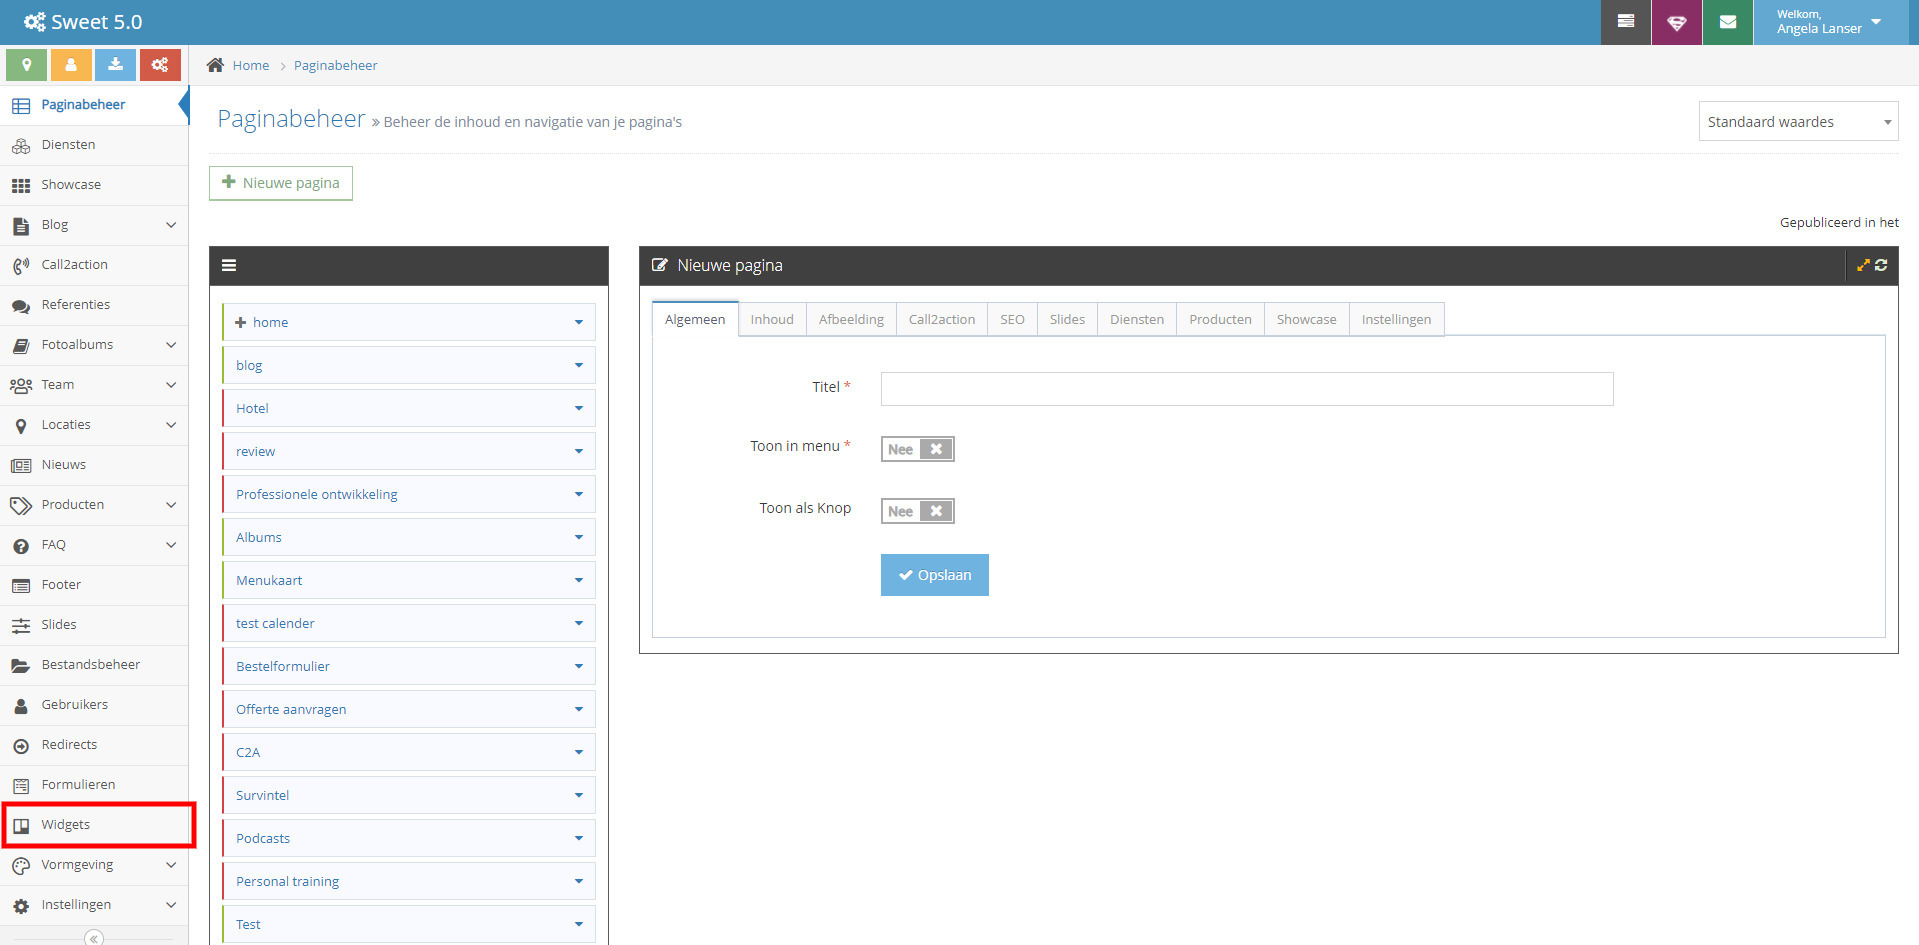Expand the Blog sidebar submenu
The image size is (1919, 945).
[x=171, y=225]
